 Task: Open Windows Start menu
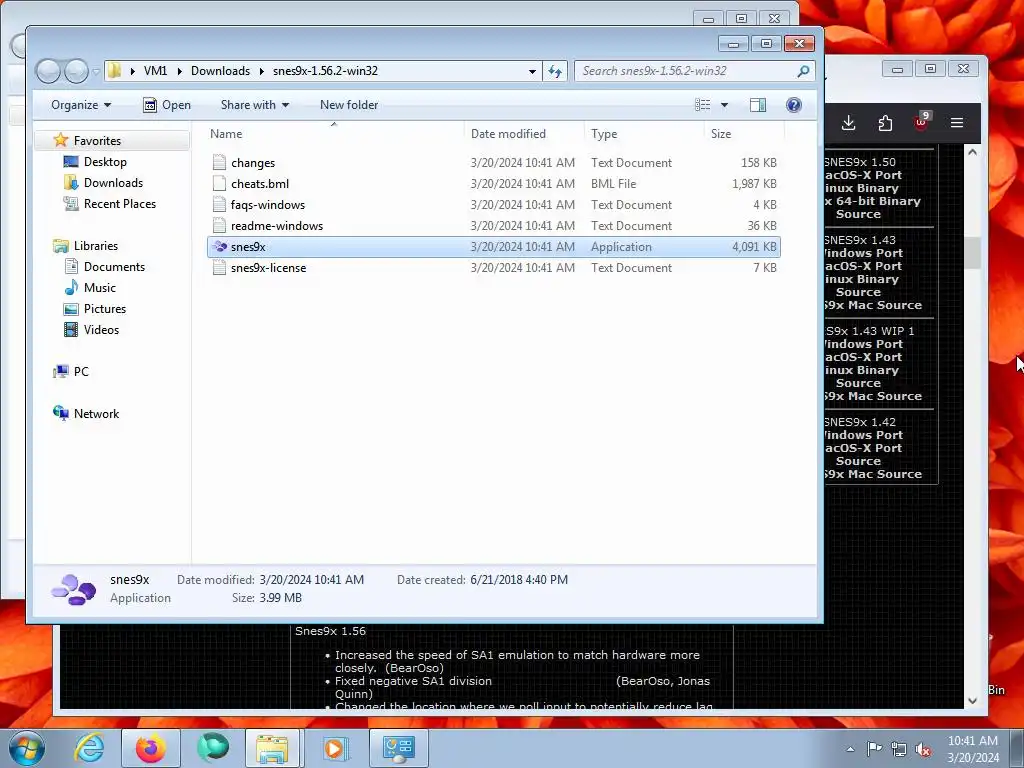click(x=26, y=748)
